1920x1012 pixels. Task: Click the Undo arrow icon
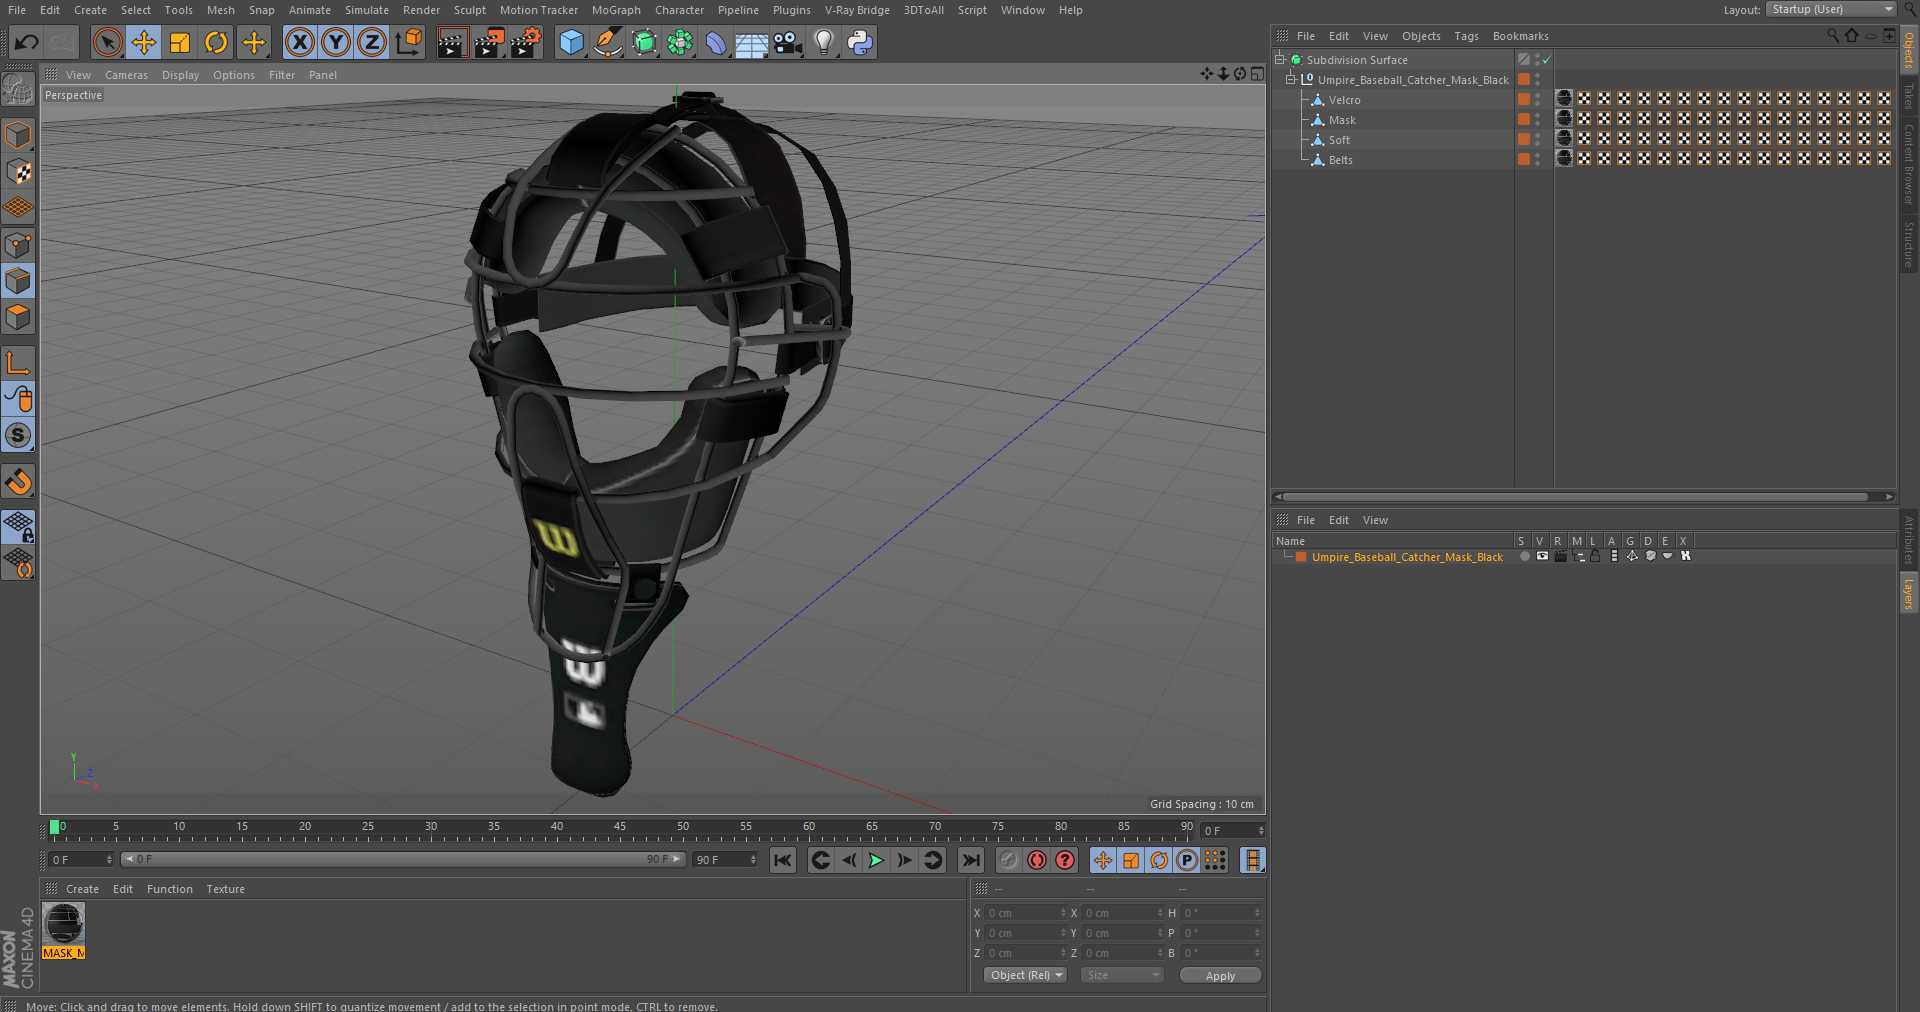coord(27,42)
